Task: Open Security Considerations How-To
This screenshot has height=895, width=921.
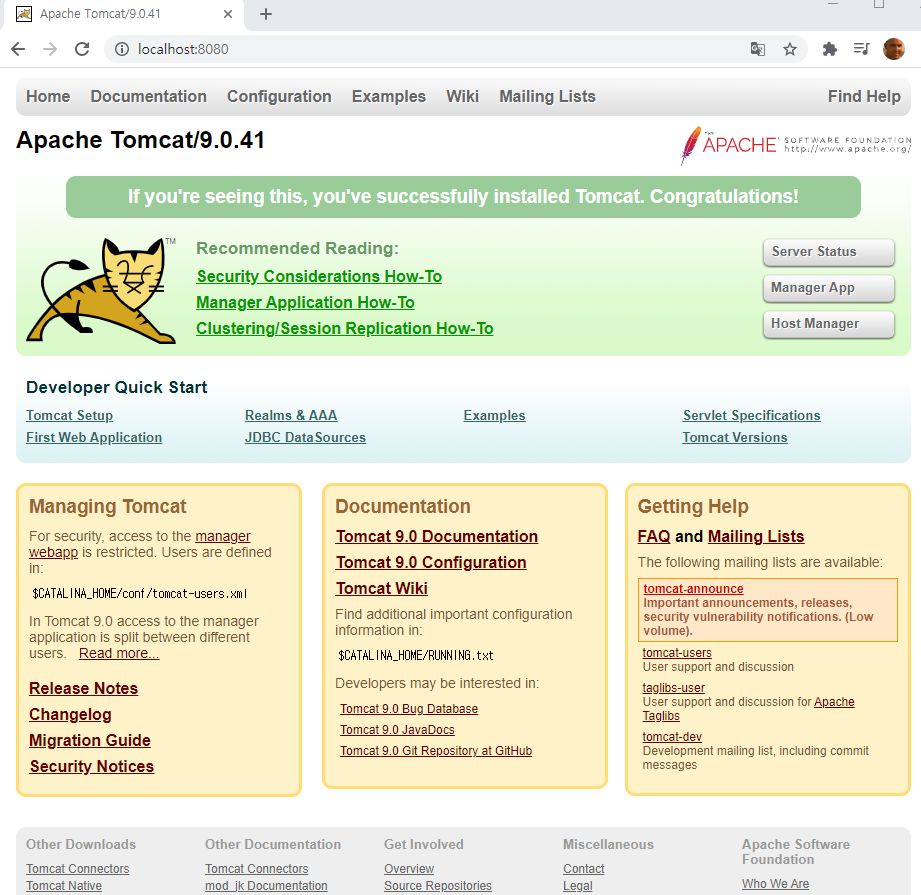Action: [x=319, y=277]
